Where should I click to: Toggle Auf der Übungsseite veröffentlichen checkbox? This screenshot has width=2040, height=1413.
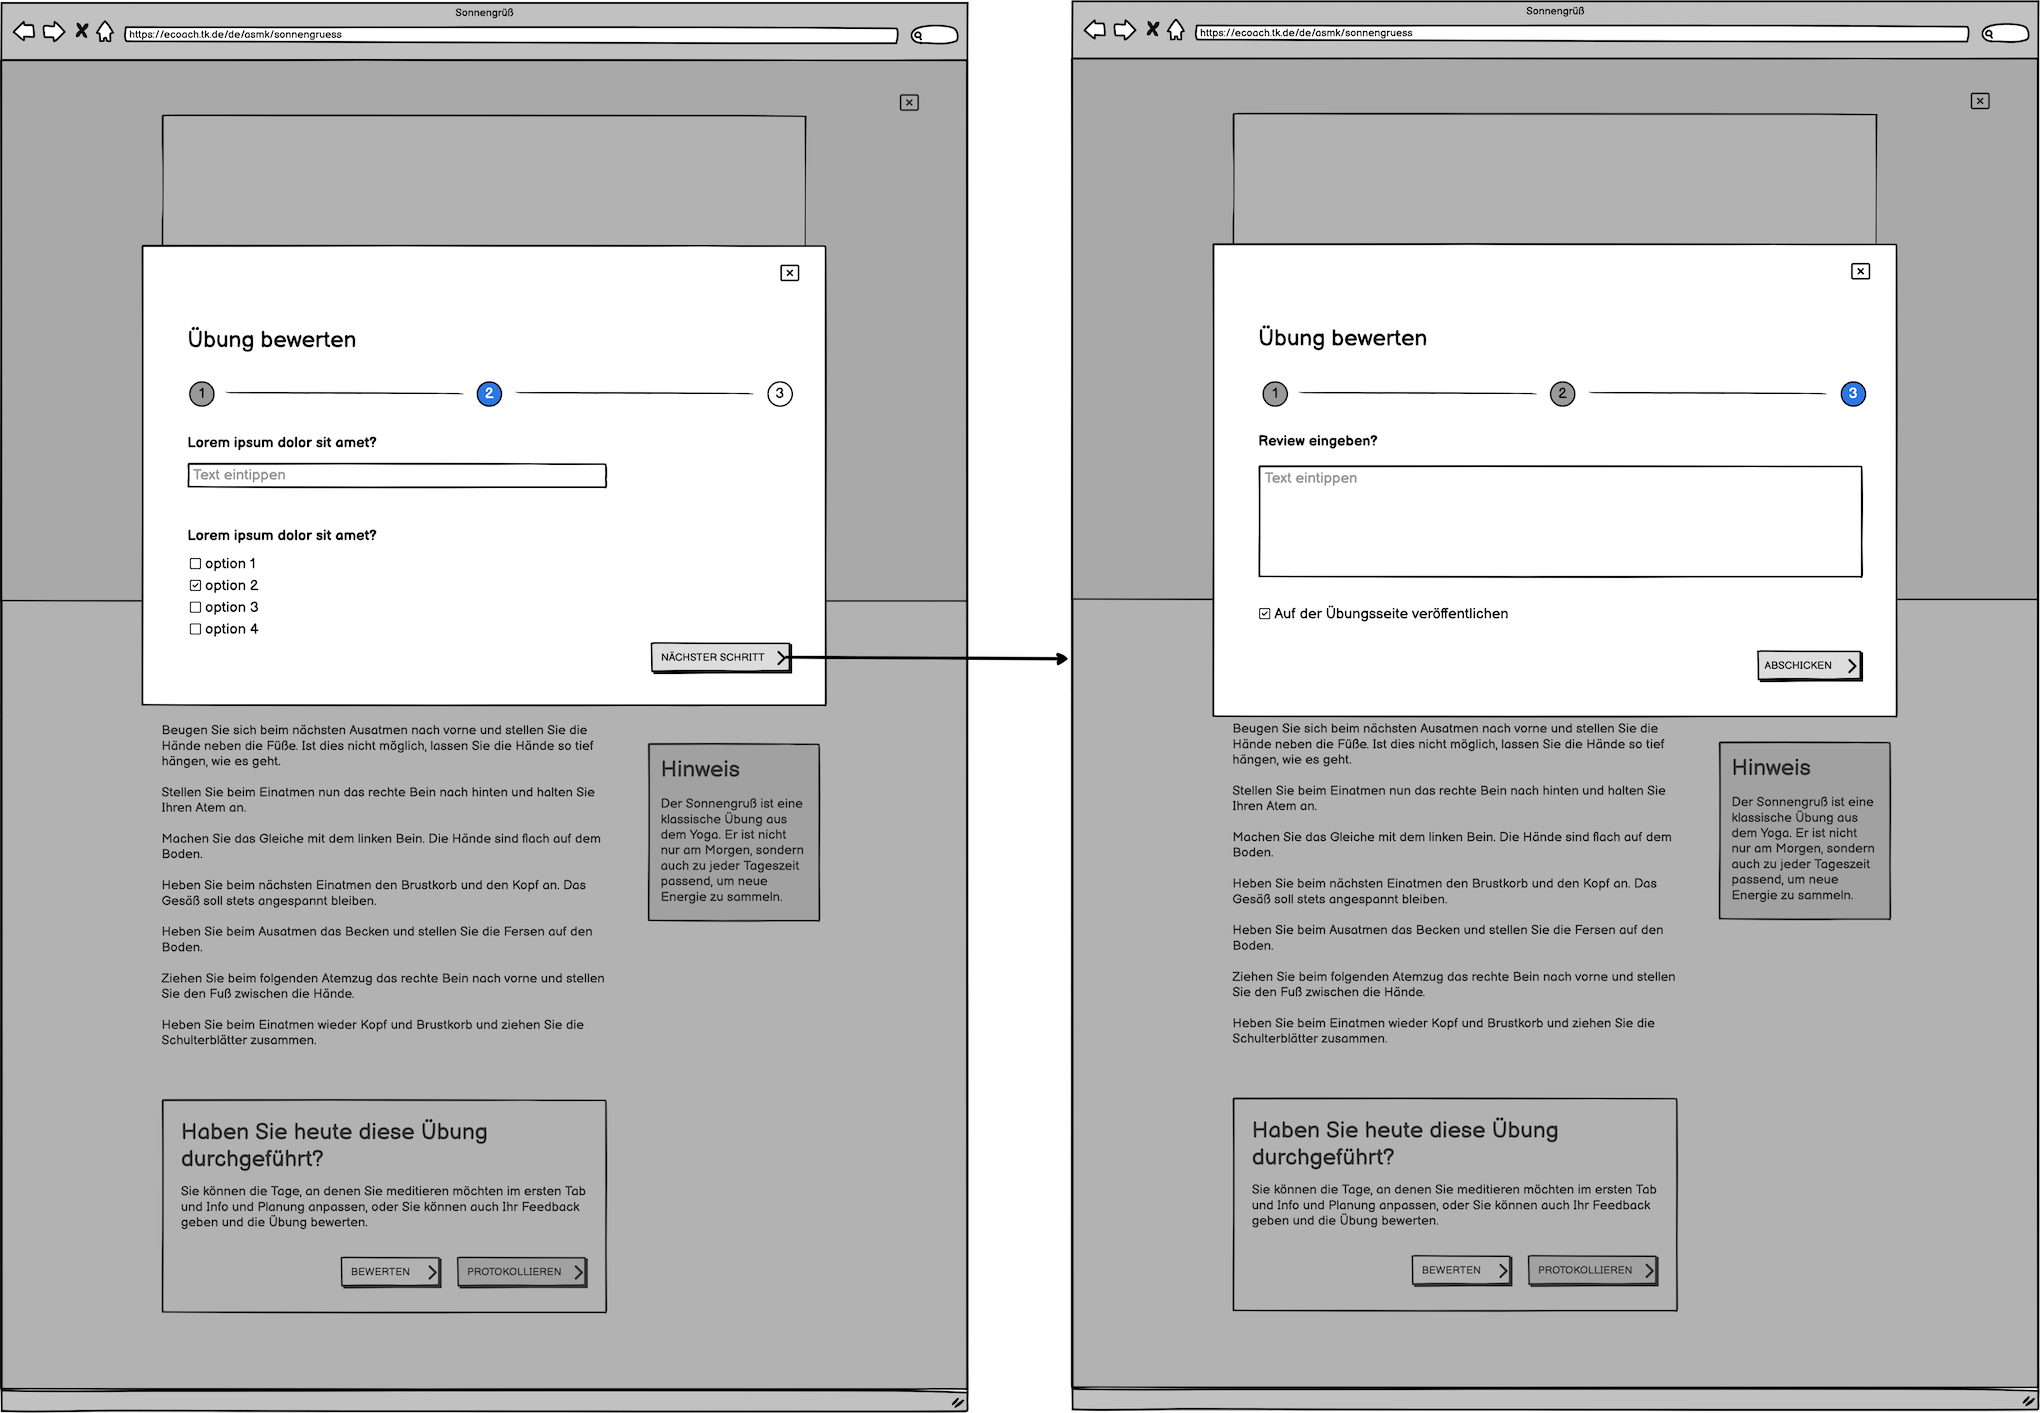(x=1265, y=614)
